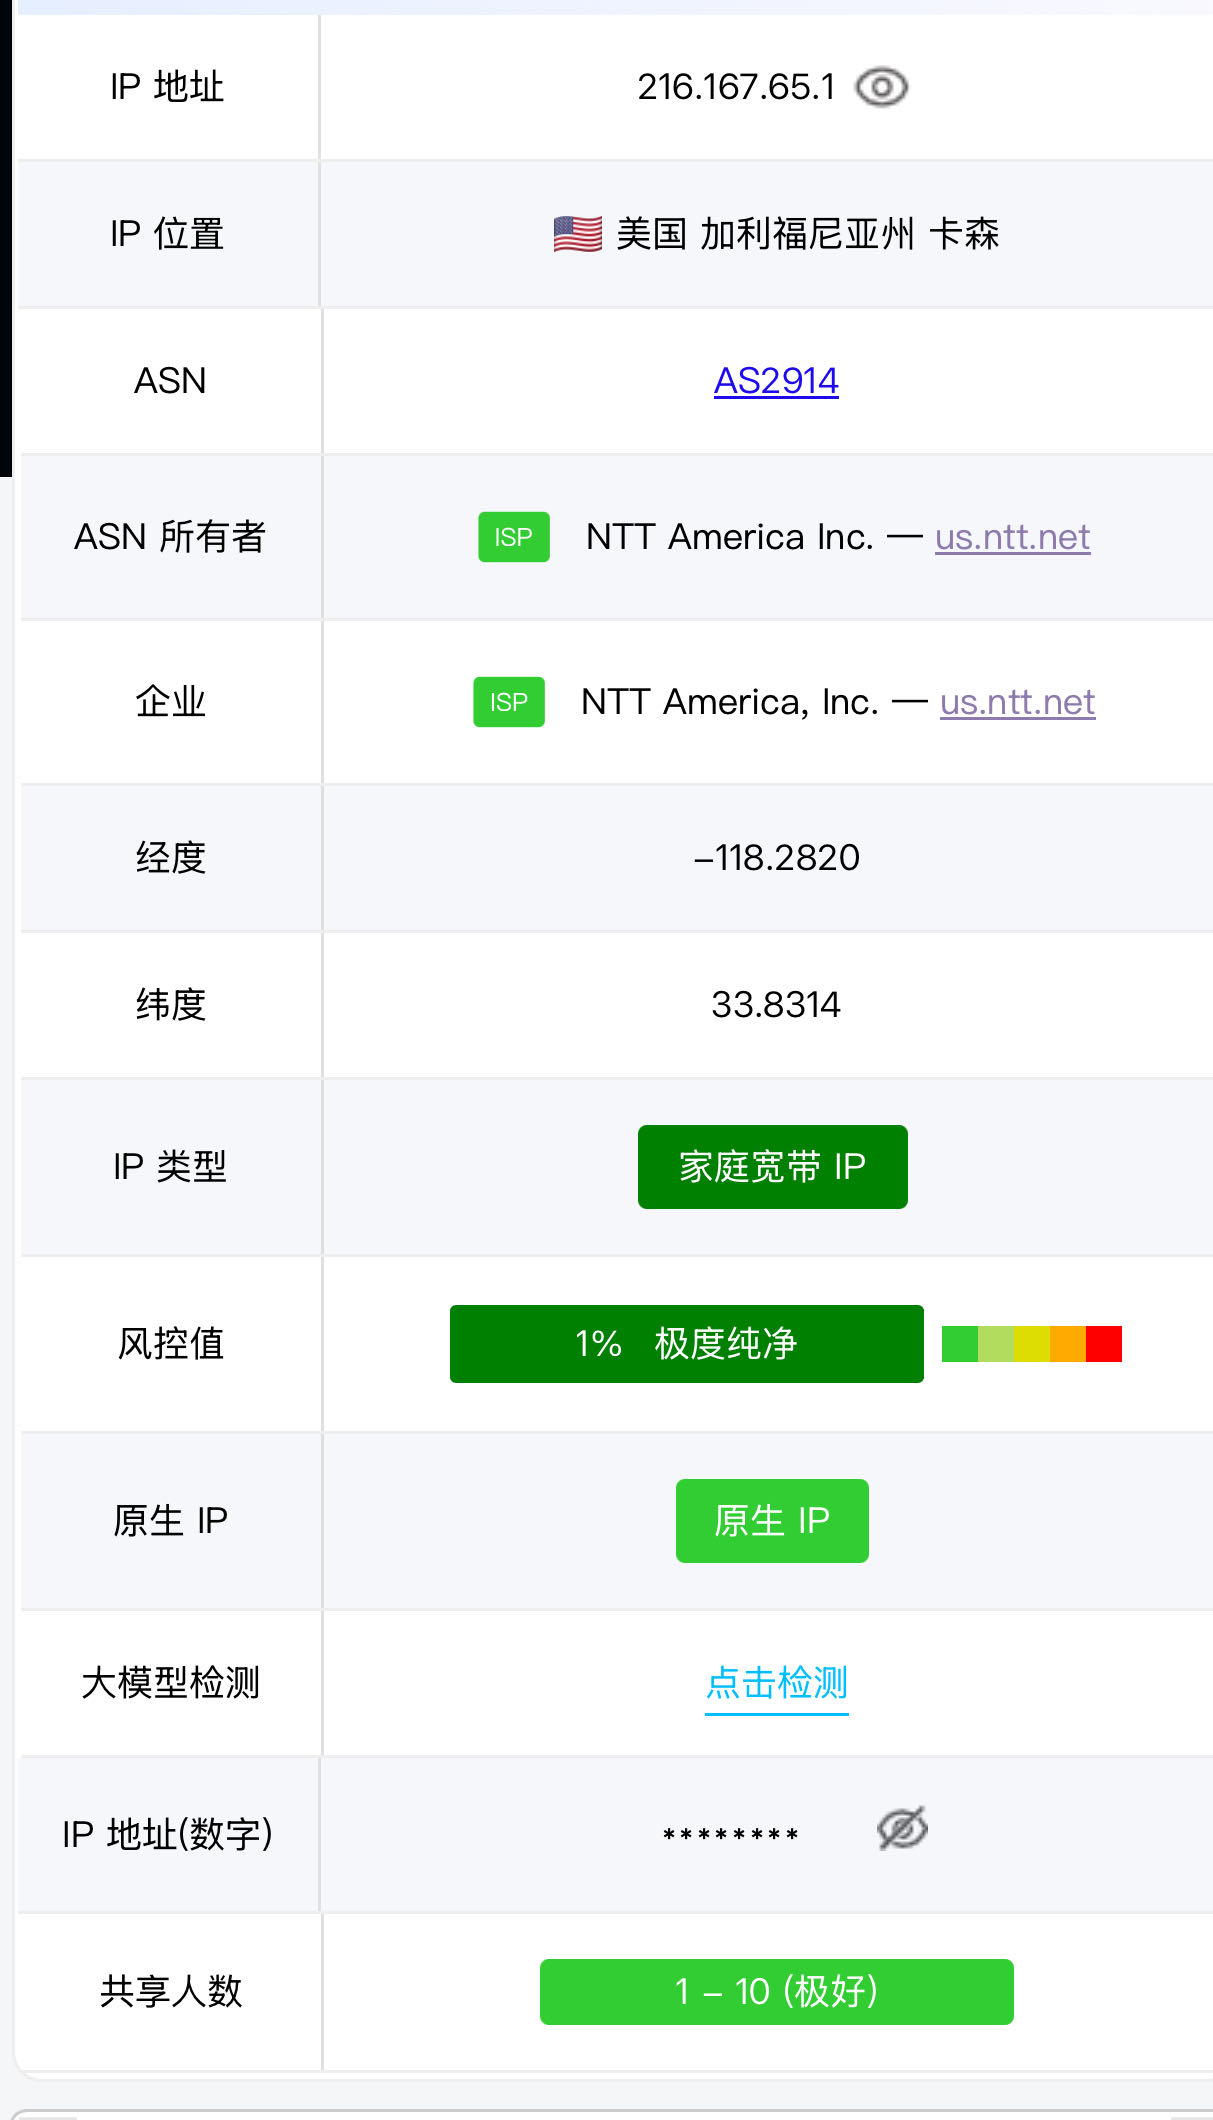Open us.ntt.net link in enterprise row
This screenshot has height=2120, width=1213.
pyautogui.click(x=1017, y=702)
